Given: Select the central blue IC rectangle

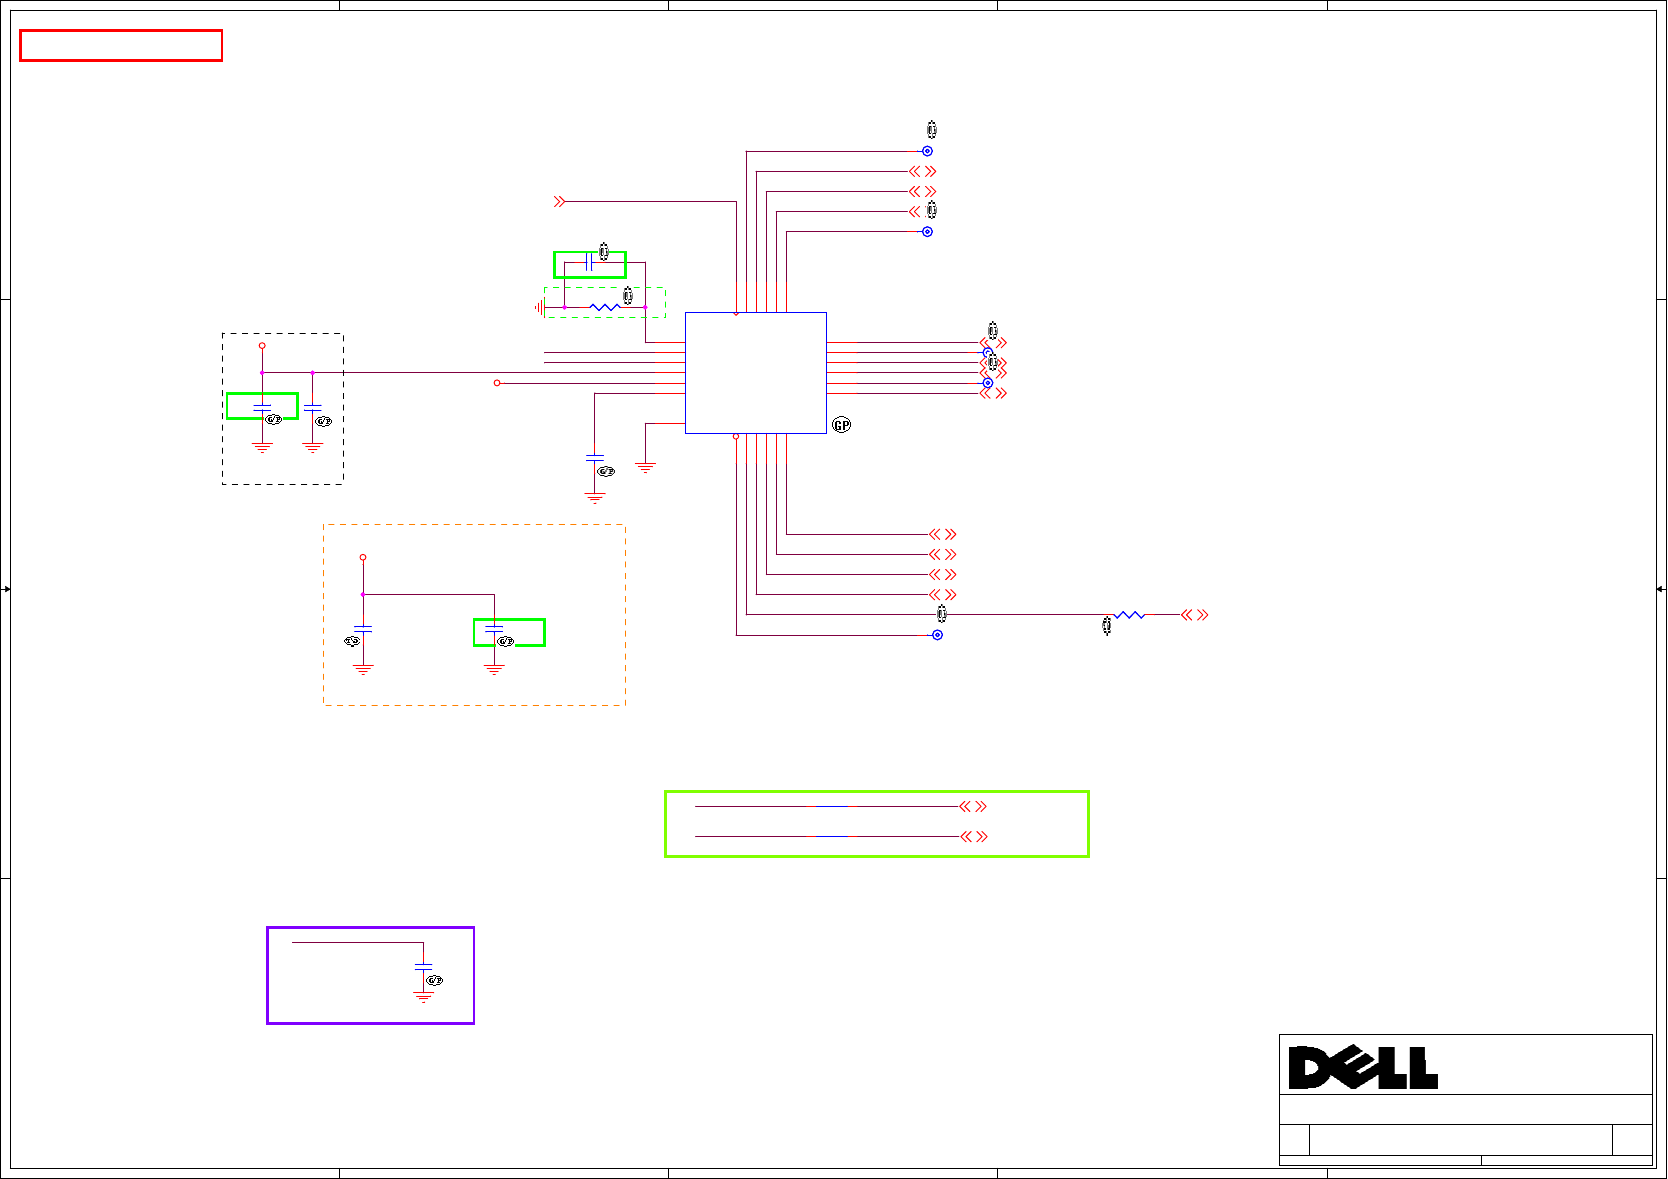Looking at the screenshot, I should pos(756,373).
